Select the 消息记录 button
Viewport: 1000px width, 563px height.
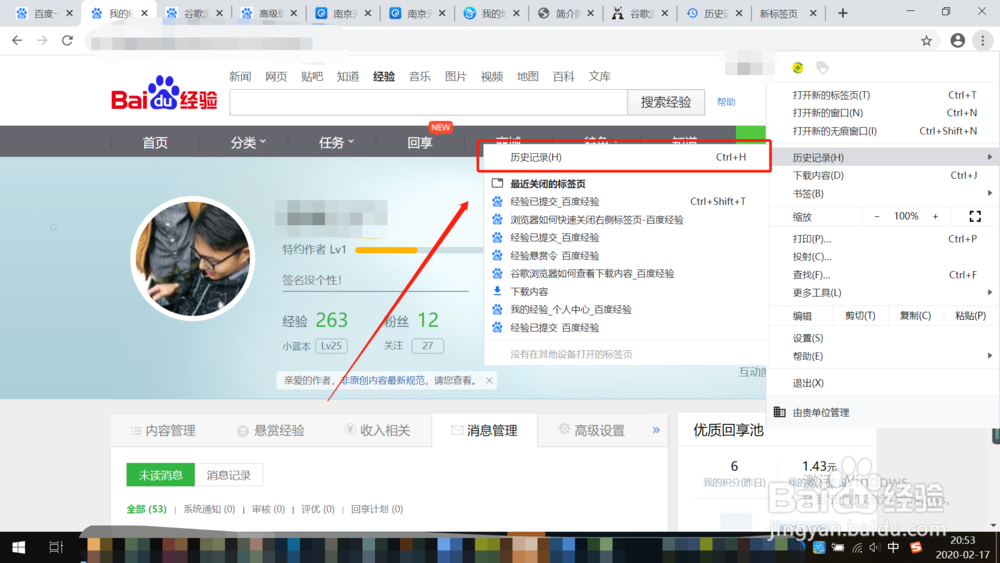click(228, 475)
